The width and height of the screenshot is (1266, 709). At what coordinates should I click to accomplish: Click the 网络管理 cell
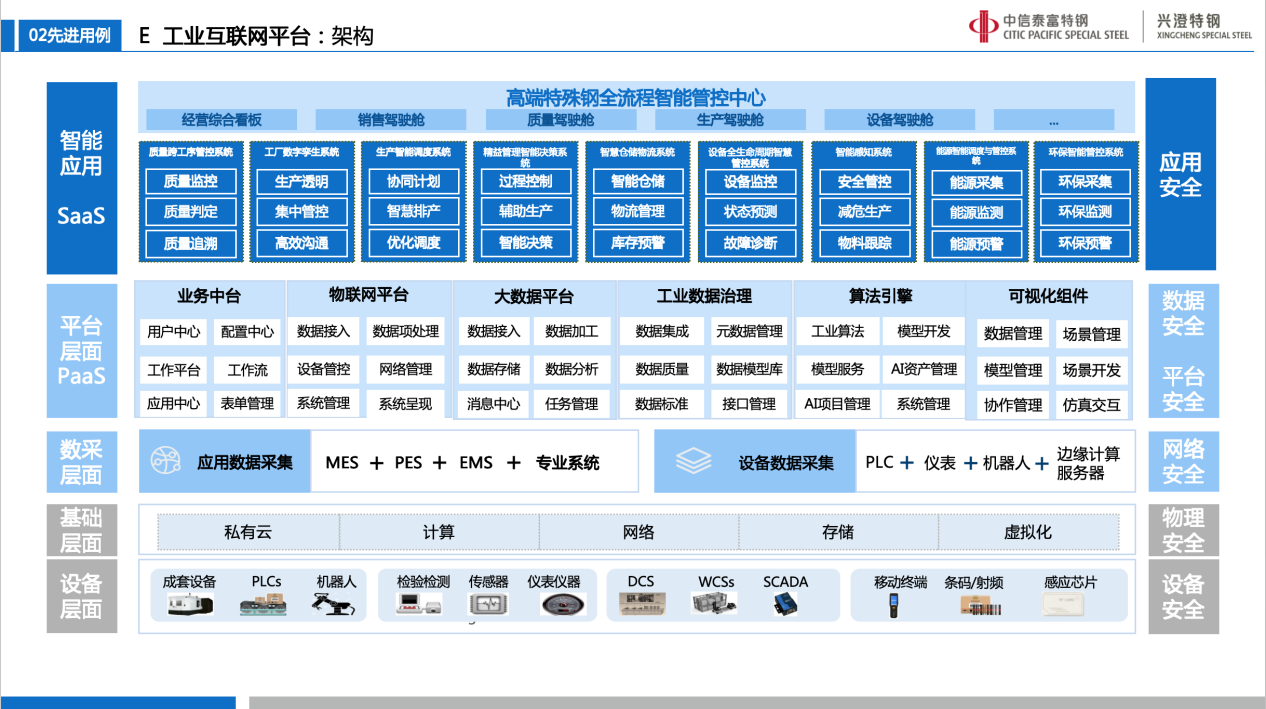(x=405, y=369)
